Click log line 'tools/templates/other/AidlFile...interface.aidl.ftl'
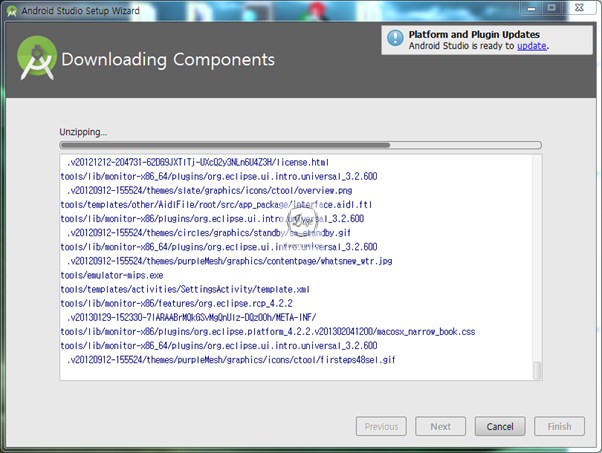 tap(216, 205)
